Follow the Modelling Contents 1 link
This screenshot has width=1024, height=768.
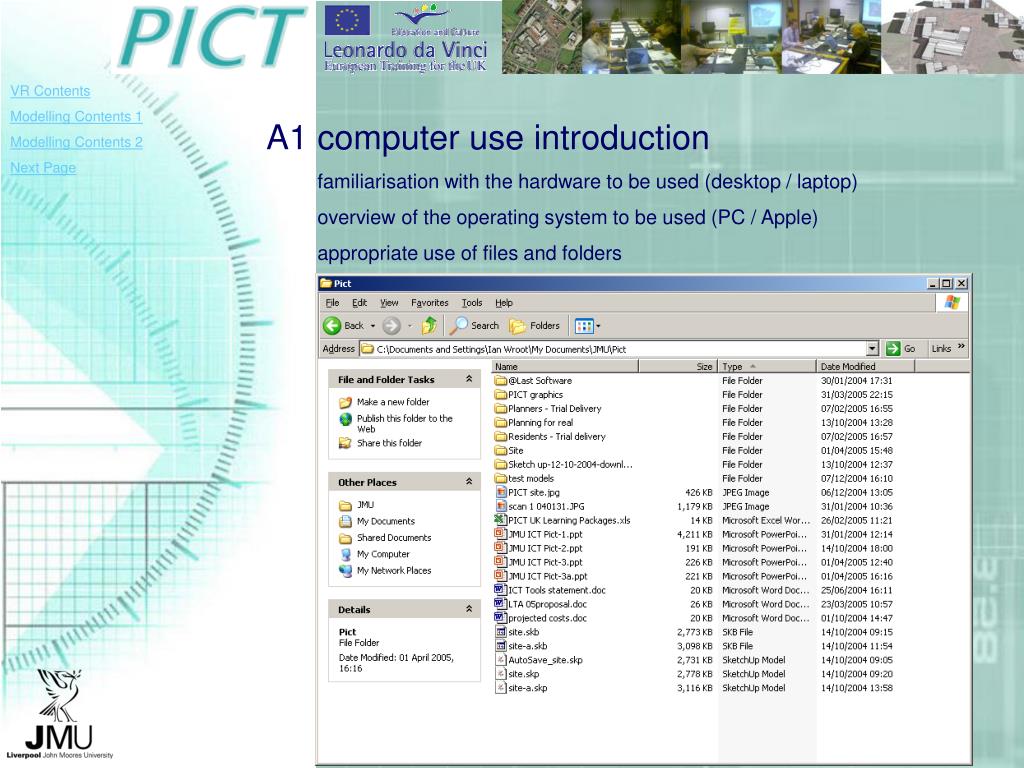(76, 117)
